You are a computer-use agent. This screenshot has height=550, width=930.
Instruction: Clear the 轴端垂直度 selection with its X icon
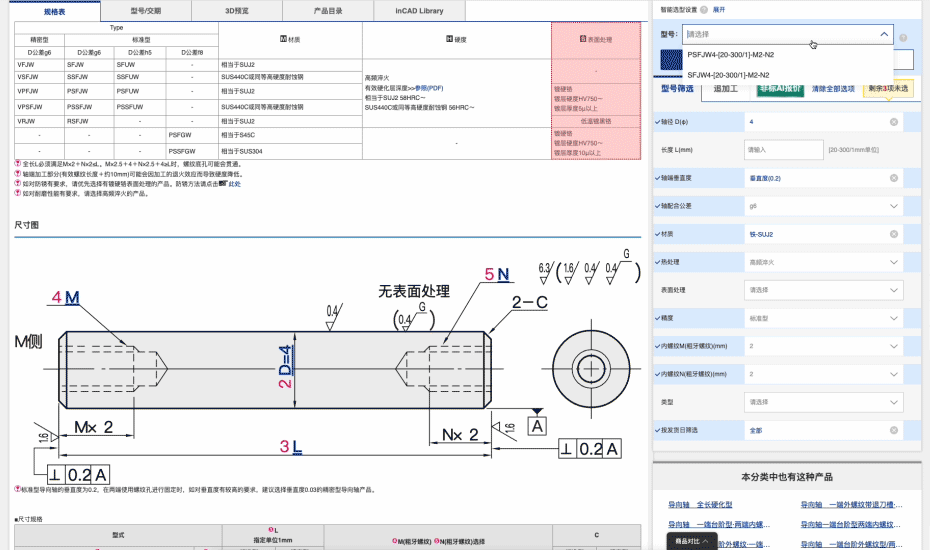coord(894,178)
